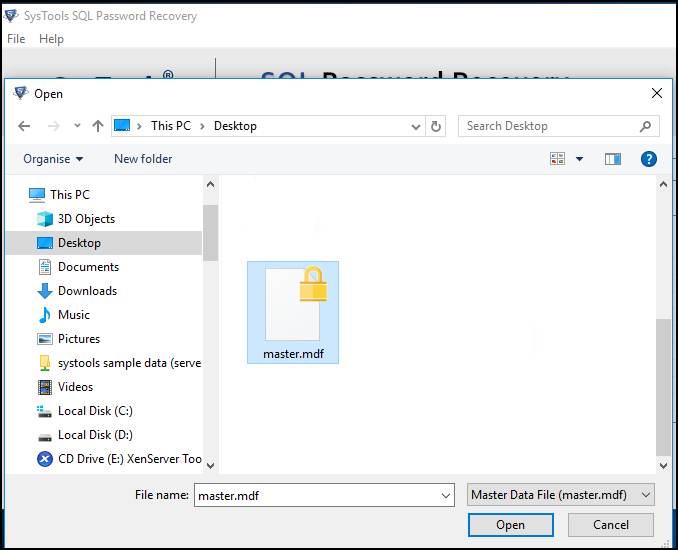Click the Open dialog title icon
Screen dimensions: 678x550
tap(21, 93)
